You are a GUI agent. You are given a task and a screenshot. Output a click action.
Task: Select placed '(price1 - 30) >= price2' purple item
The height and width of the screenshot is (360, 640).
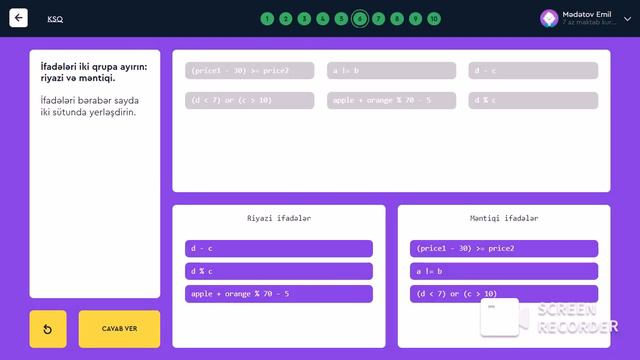(504, 249)
